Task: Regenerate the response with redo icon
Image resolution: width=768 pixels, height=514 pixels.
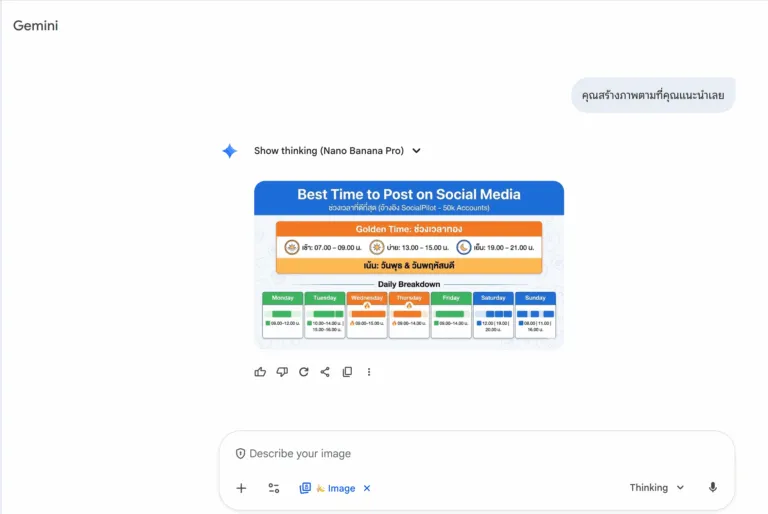Action: (304, 372)
